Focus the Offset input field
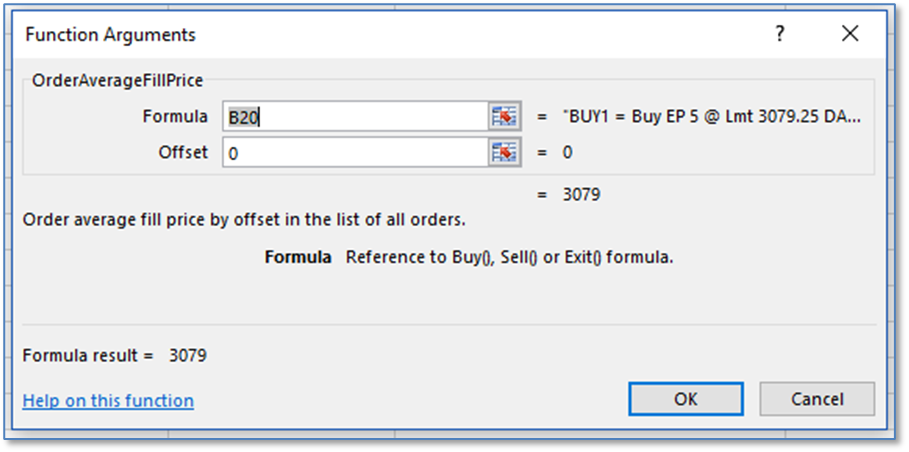The image size is (909, 452). [x=355, y=152]
